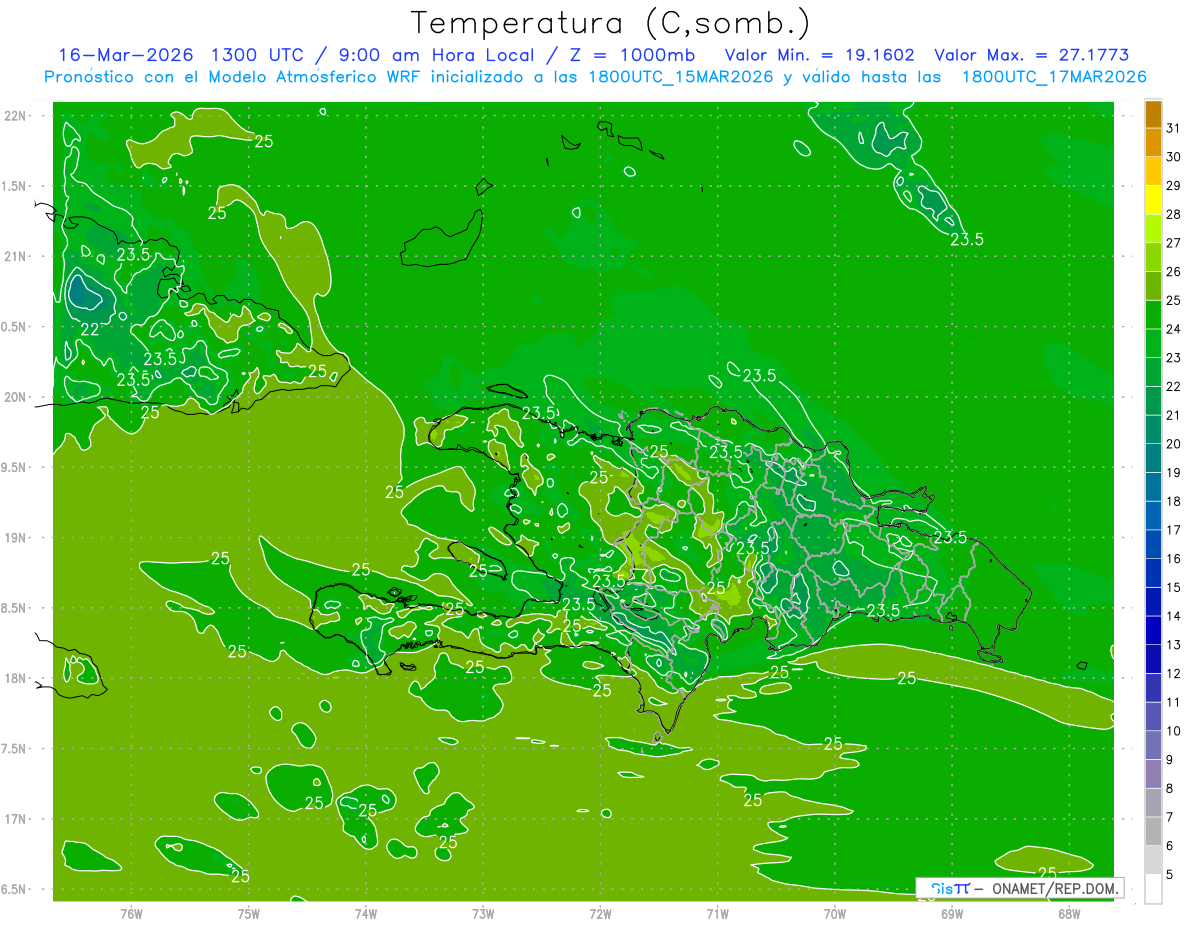Click the colorbar label '29'
The height and width of the screenshot is (927, 1200).
[1174, 185]
